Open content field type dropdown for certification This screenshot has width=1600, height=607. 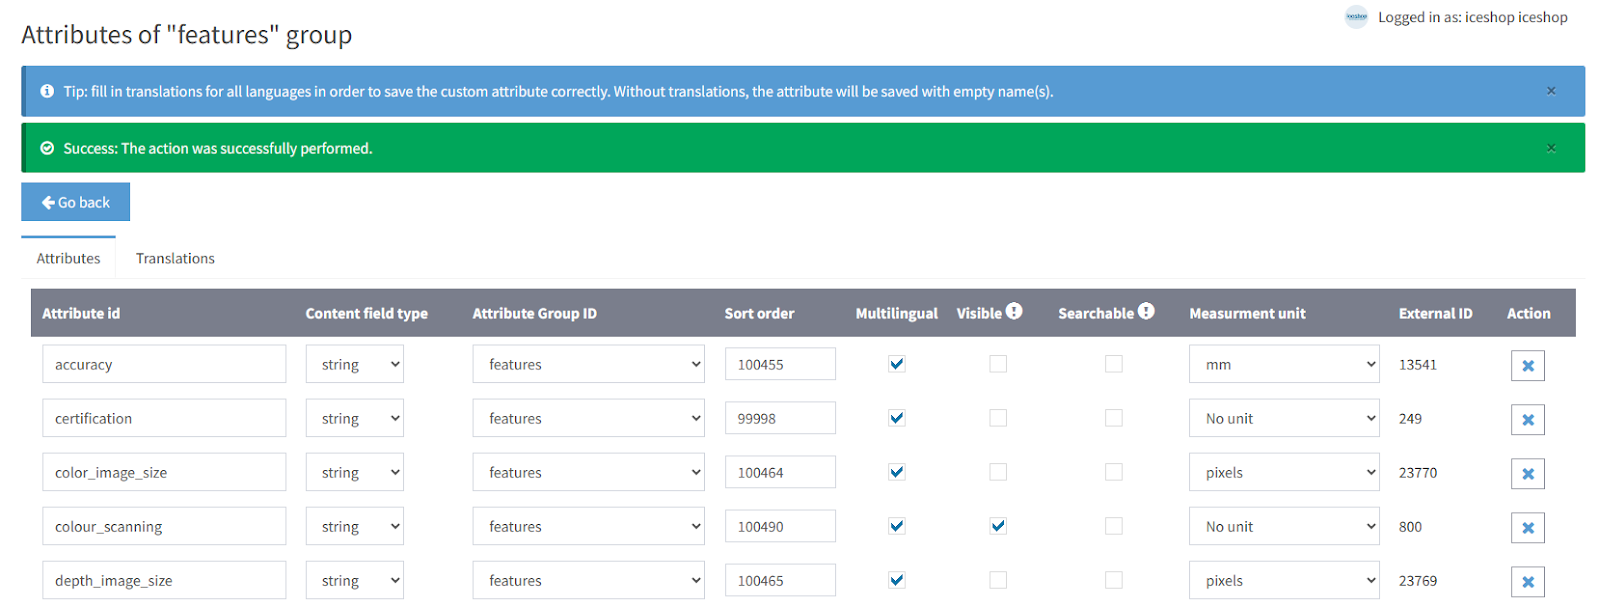354,418
